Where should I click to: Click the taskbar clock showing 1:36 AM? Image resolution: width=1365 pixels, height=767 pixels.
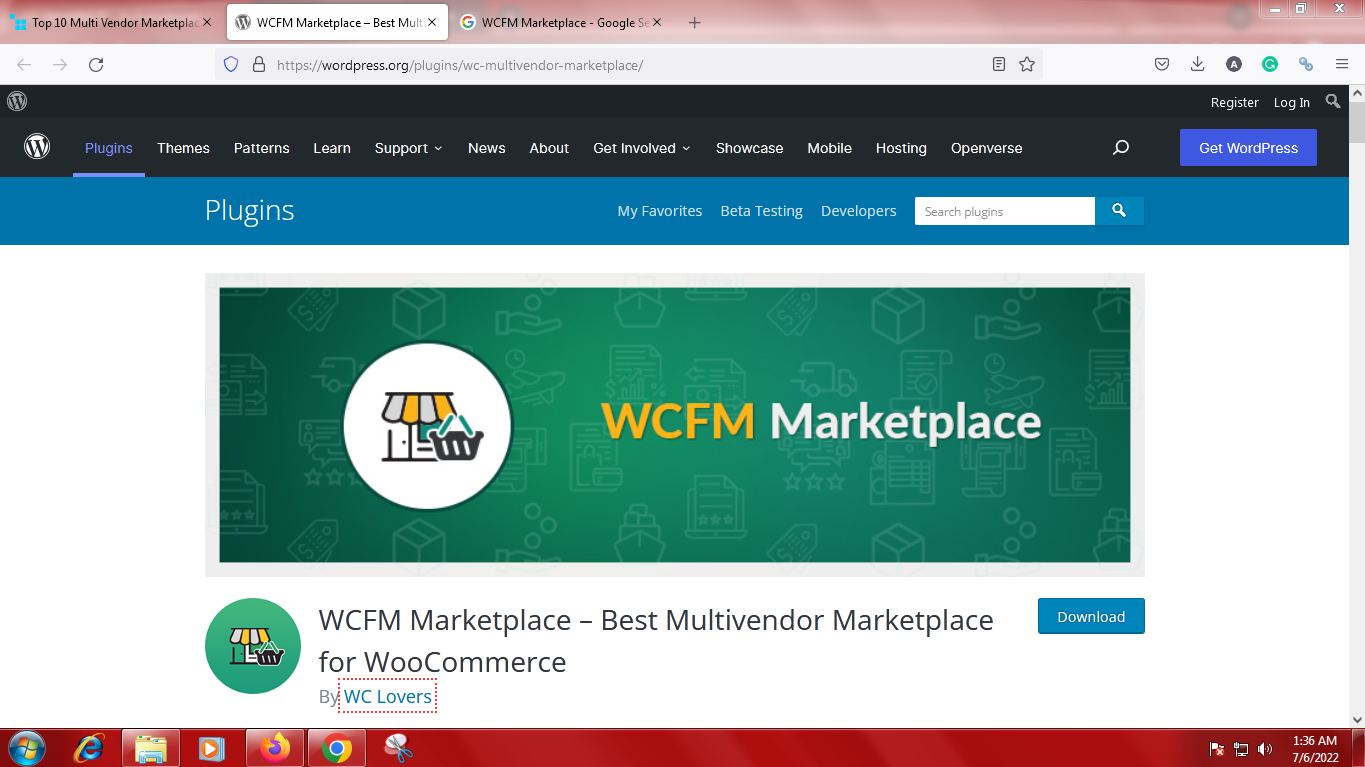pos(1315,749)
